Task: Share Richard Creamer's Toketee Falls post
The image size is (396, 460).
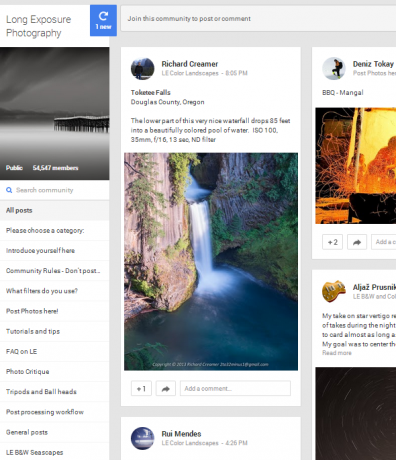Action: [x=166, y=389]
